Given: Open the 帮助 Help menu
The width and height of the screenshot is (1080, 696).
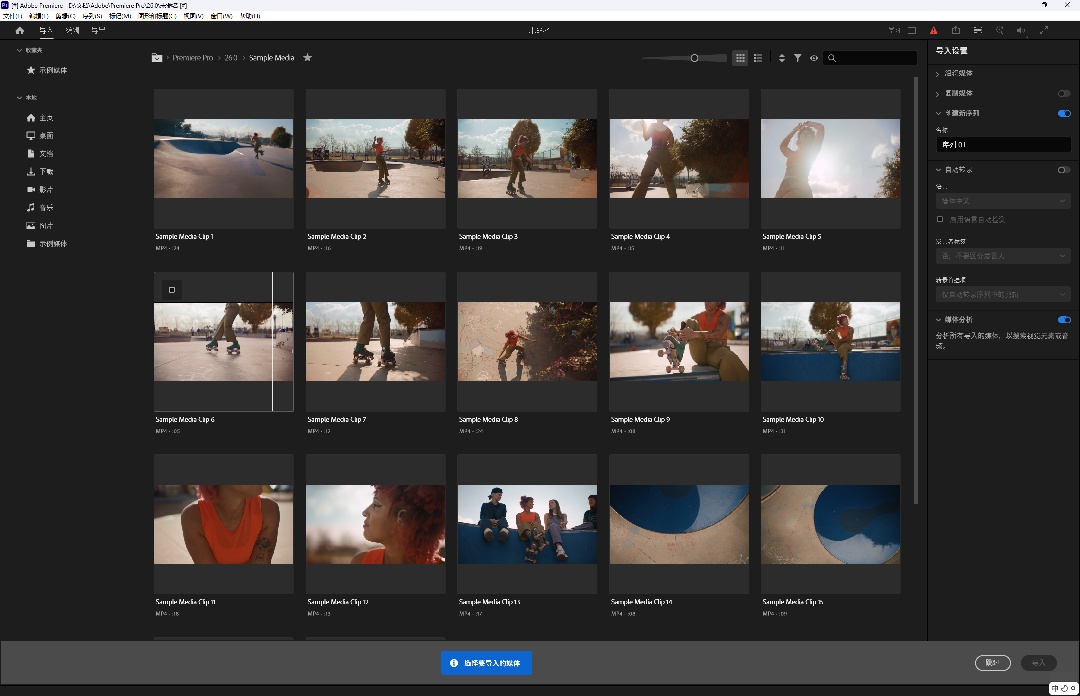Looking at the screenshot, I should tap(250, 16).
